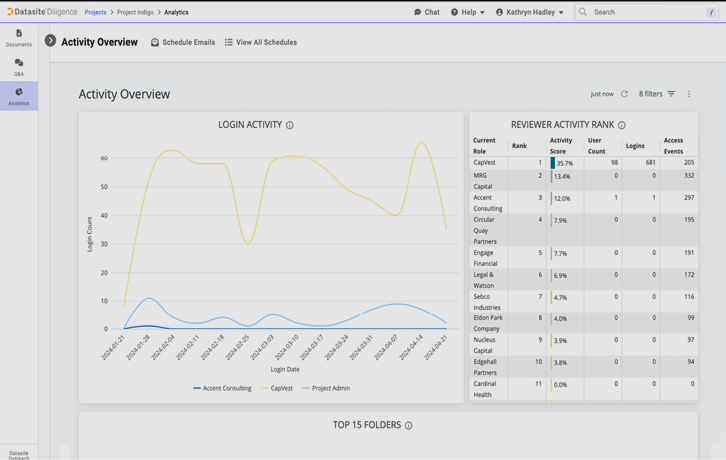This screenshot has height=460, width=726.
Task: Collapse the Activity Overview arrow button
Action: click(x=50, y=41)
